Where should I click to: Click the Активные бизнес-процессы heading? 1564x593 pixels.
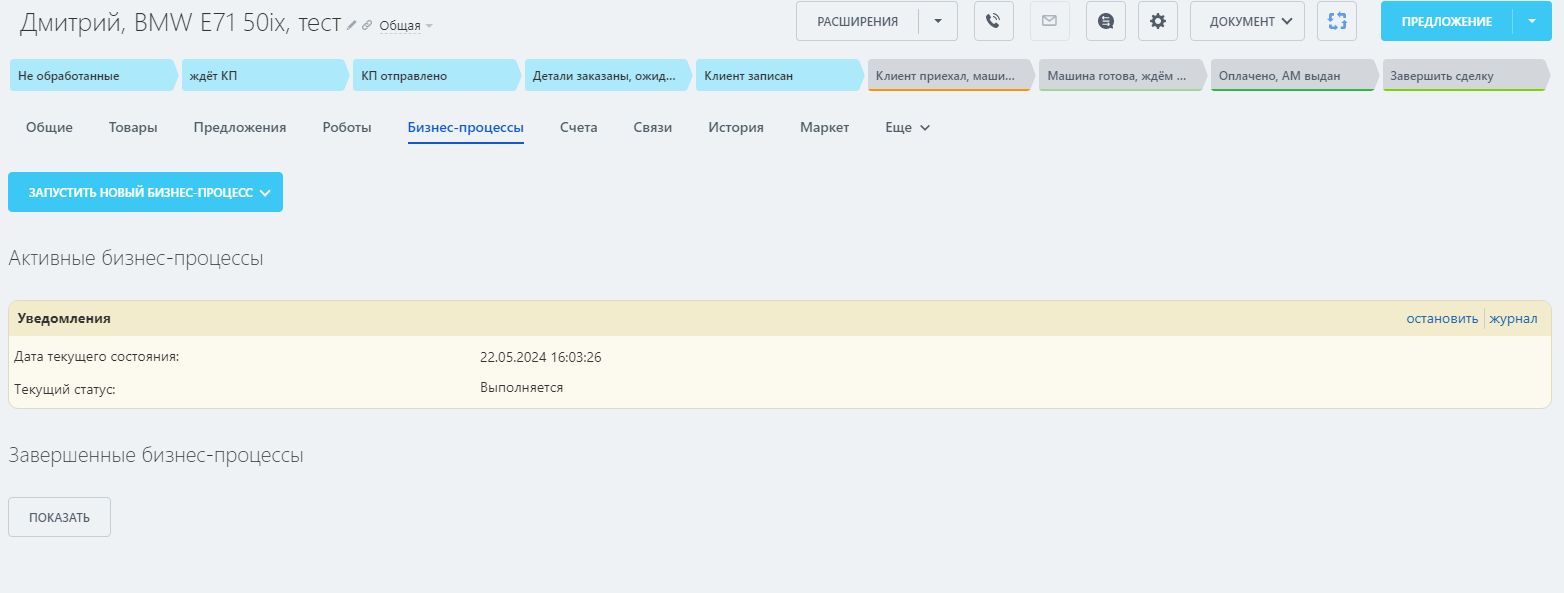[136, 259]
